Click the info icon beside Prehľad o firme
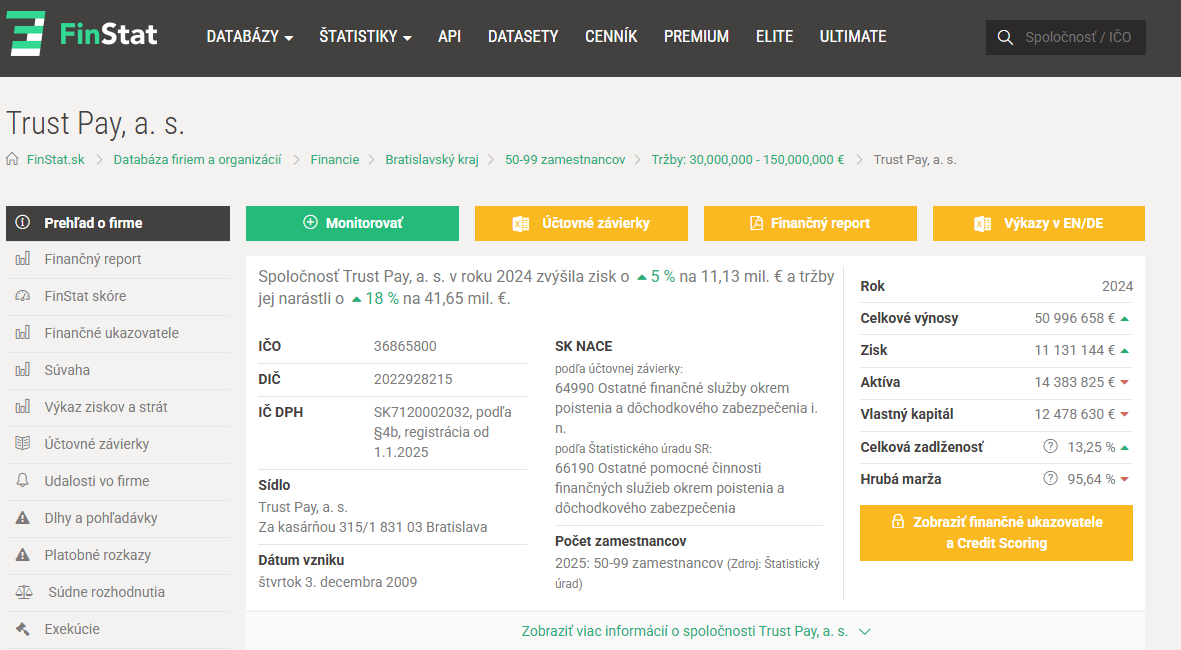The height and width of the screenshot is (650, 1181). coord(23,222)
